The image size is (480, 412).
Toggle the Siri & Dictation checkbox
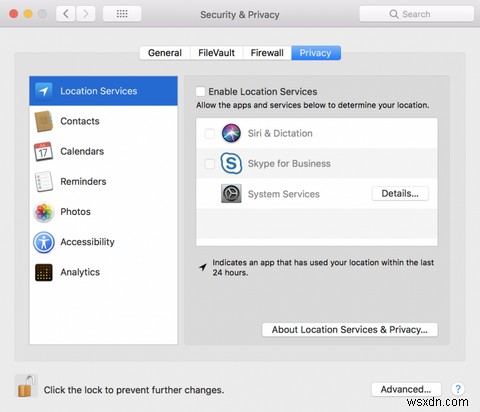[210, 134]
